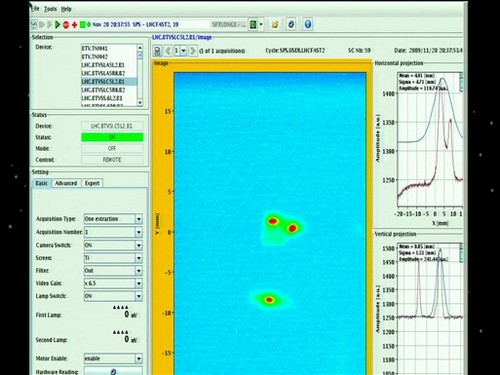Click the red stop icon in toolbar

pos(66,25)
